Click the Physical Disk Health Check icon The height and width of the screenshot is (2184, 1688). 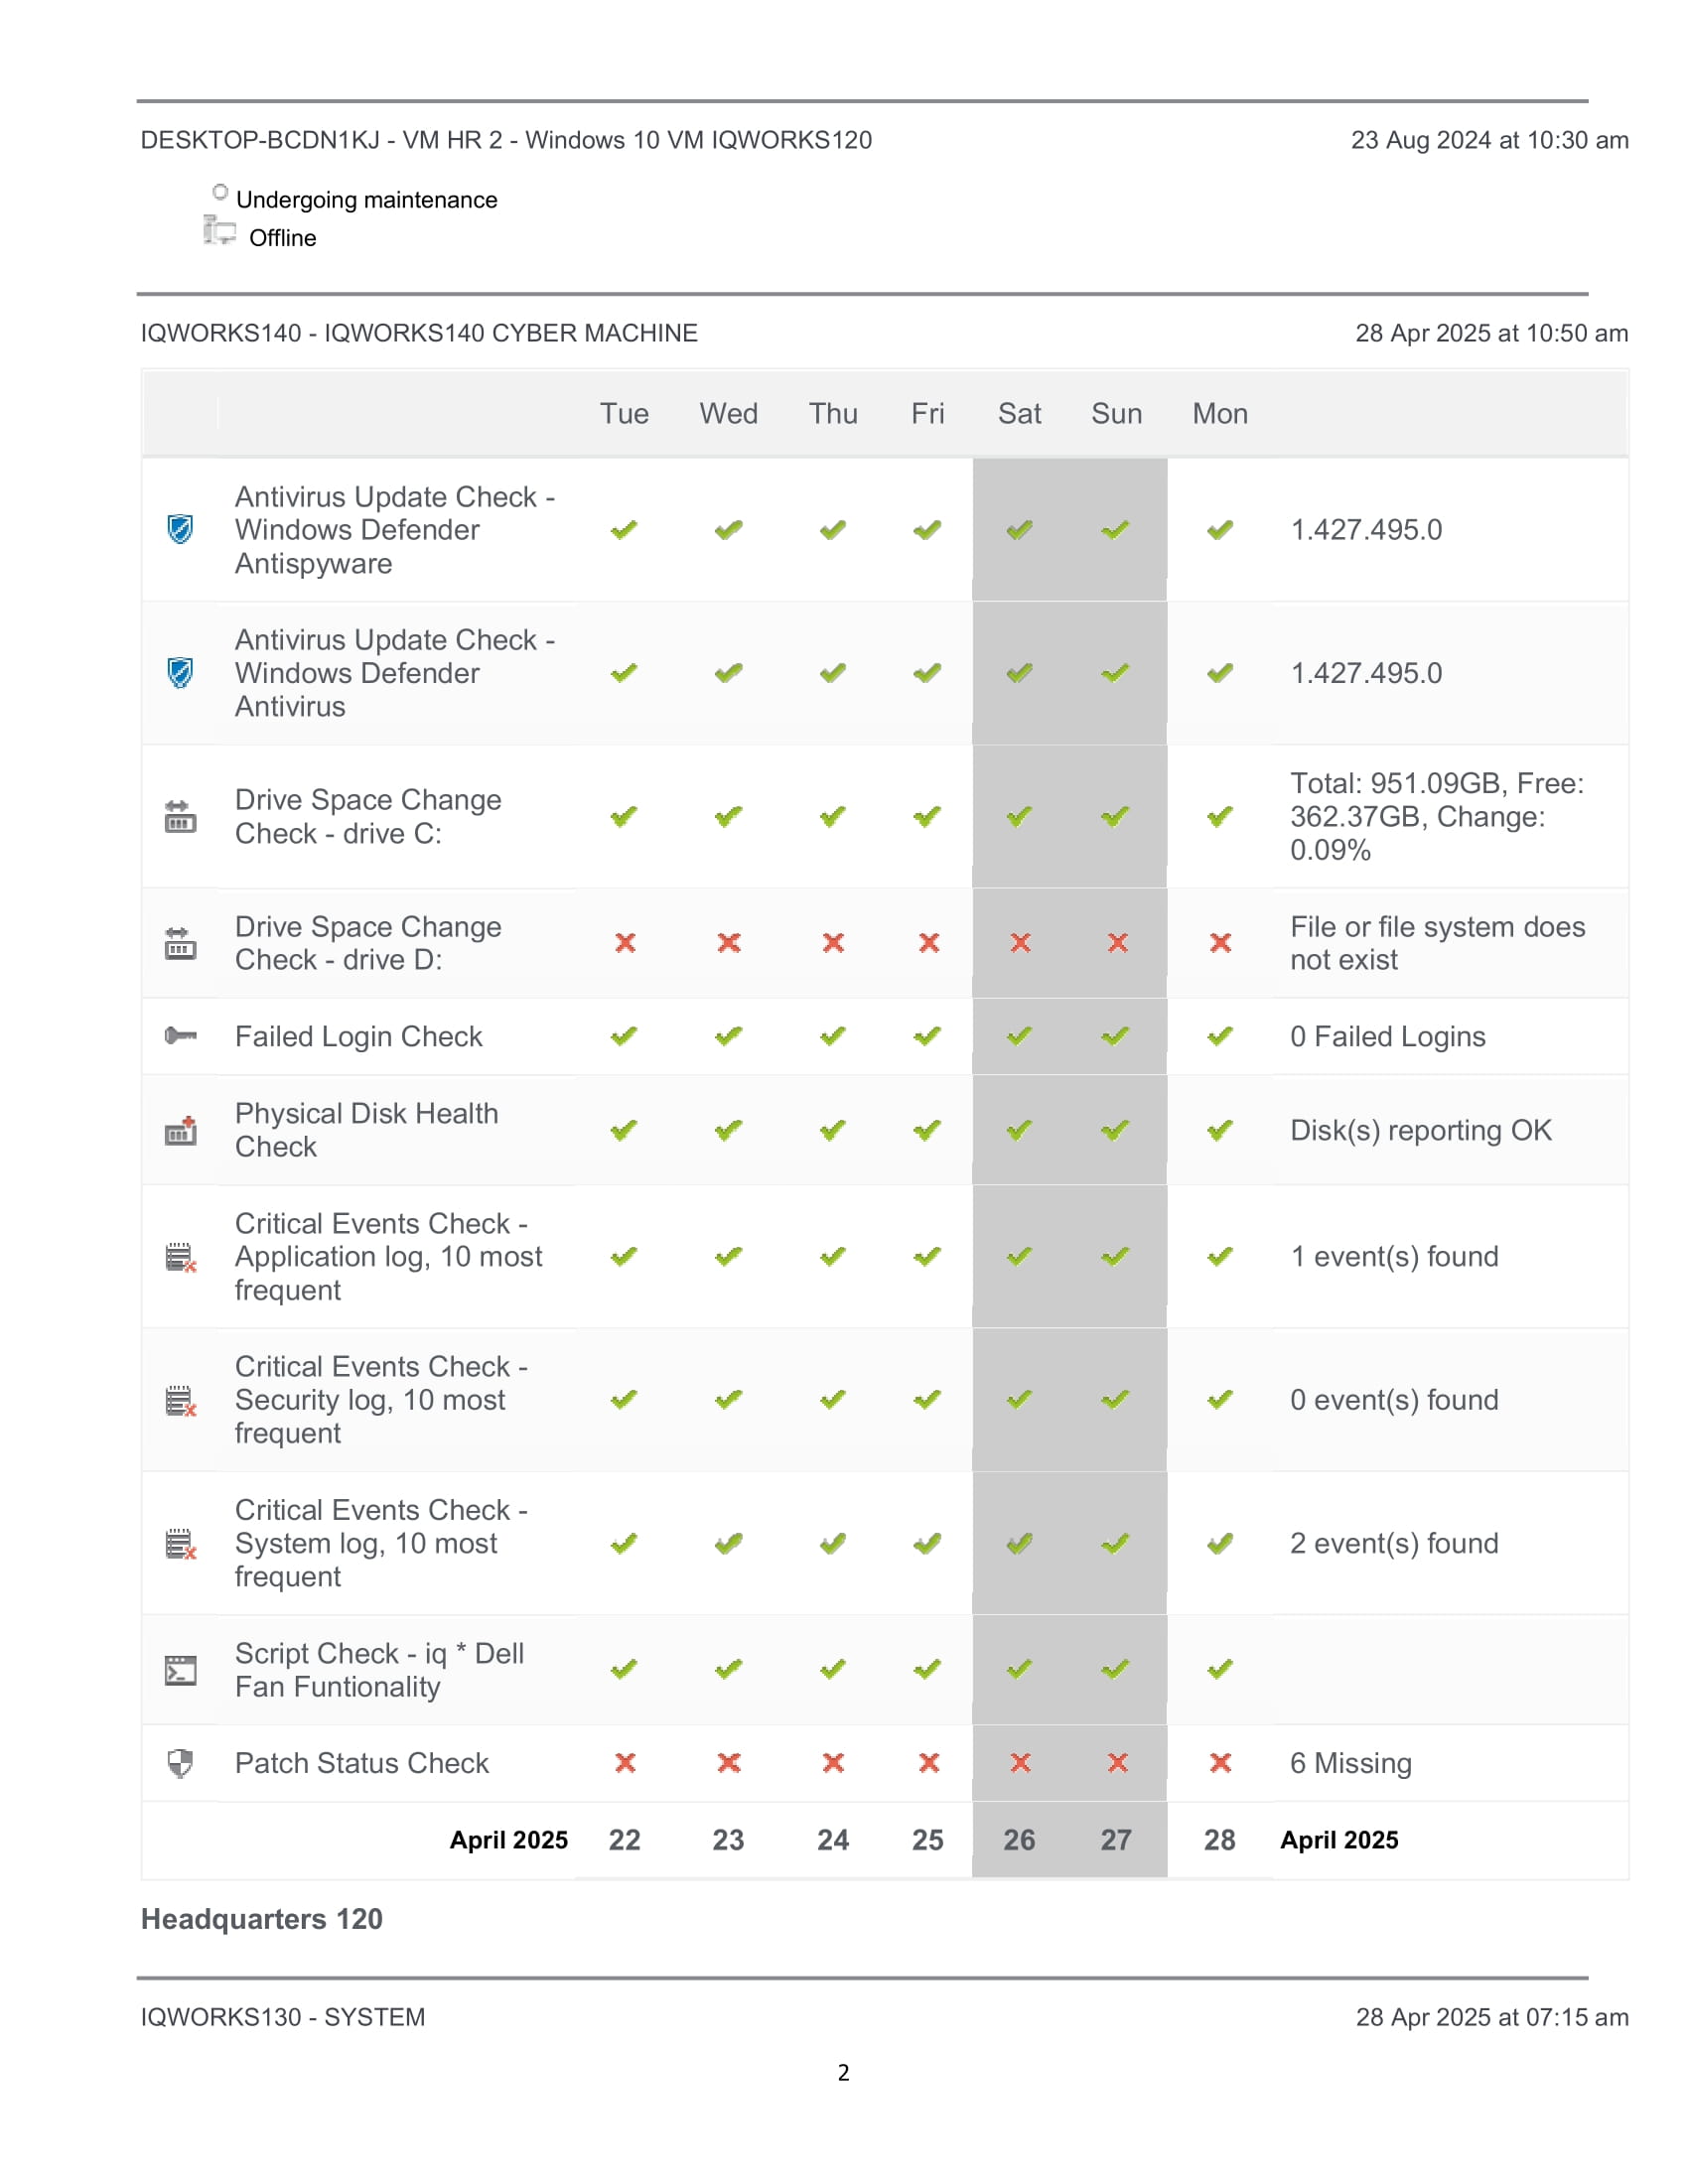(180, 1130)
